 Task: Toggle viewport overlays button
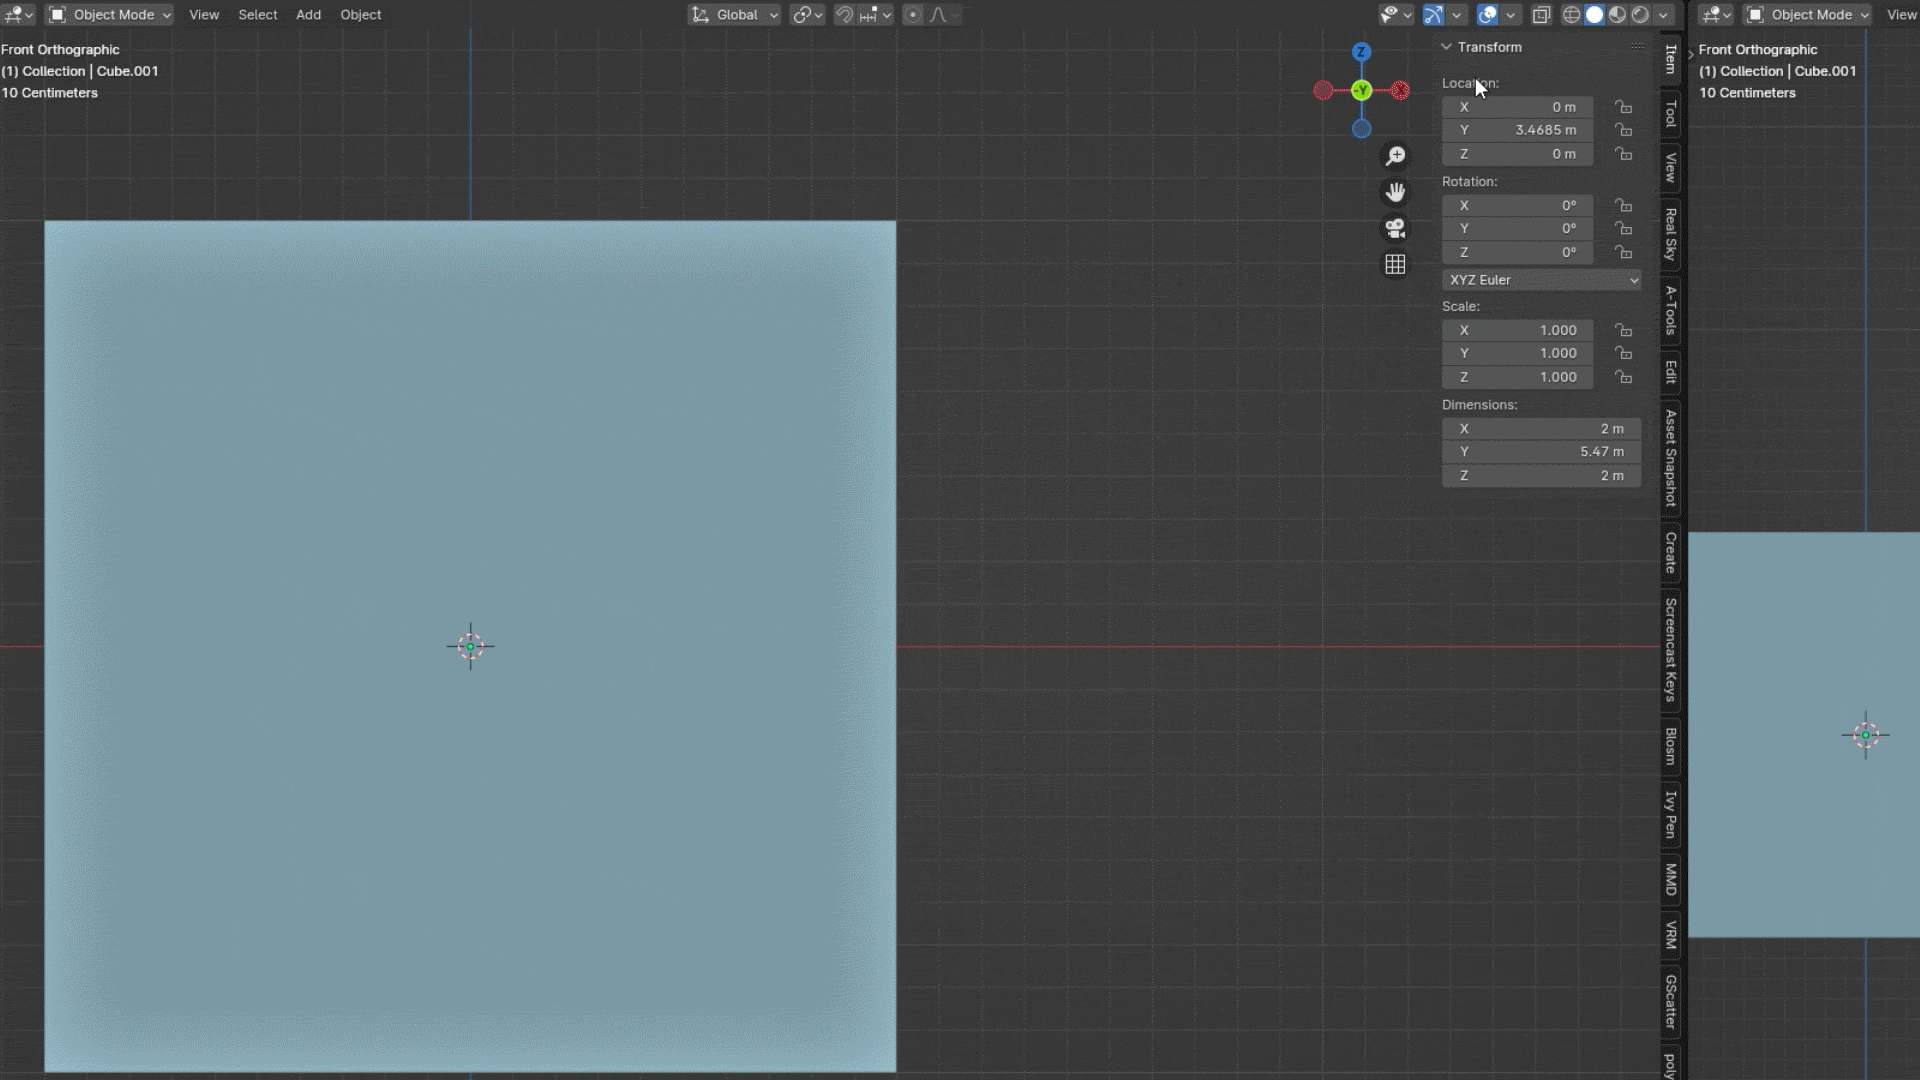pyautogui.click(x=1487, y=15)
